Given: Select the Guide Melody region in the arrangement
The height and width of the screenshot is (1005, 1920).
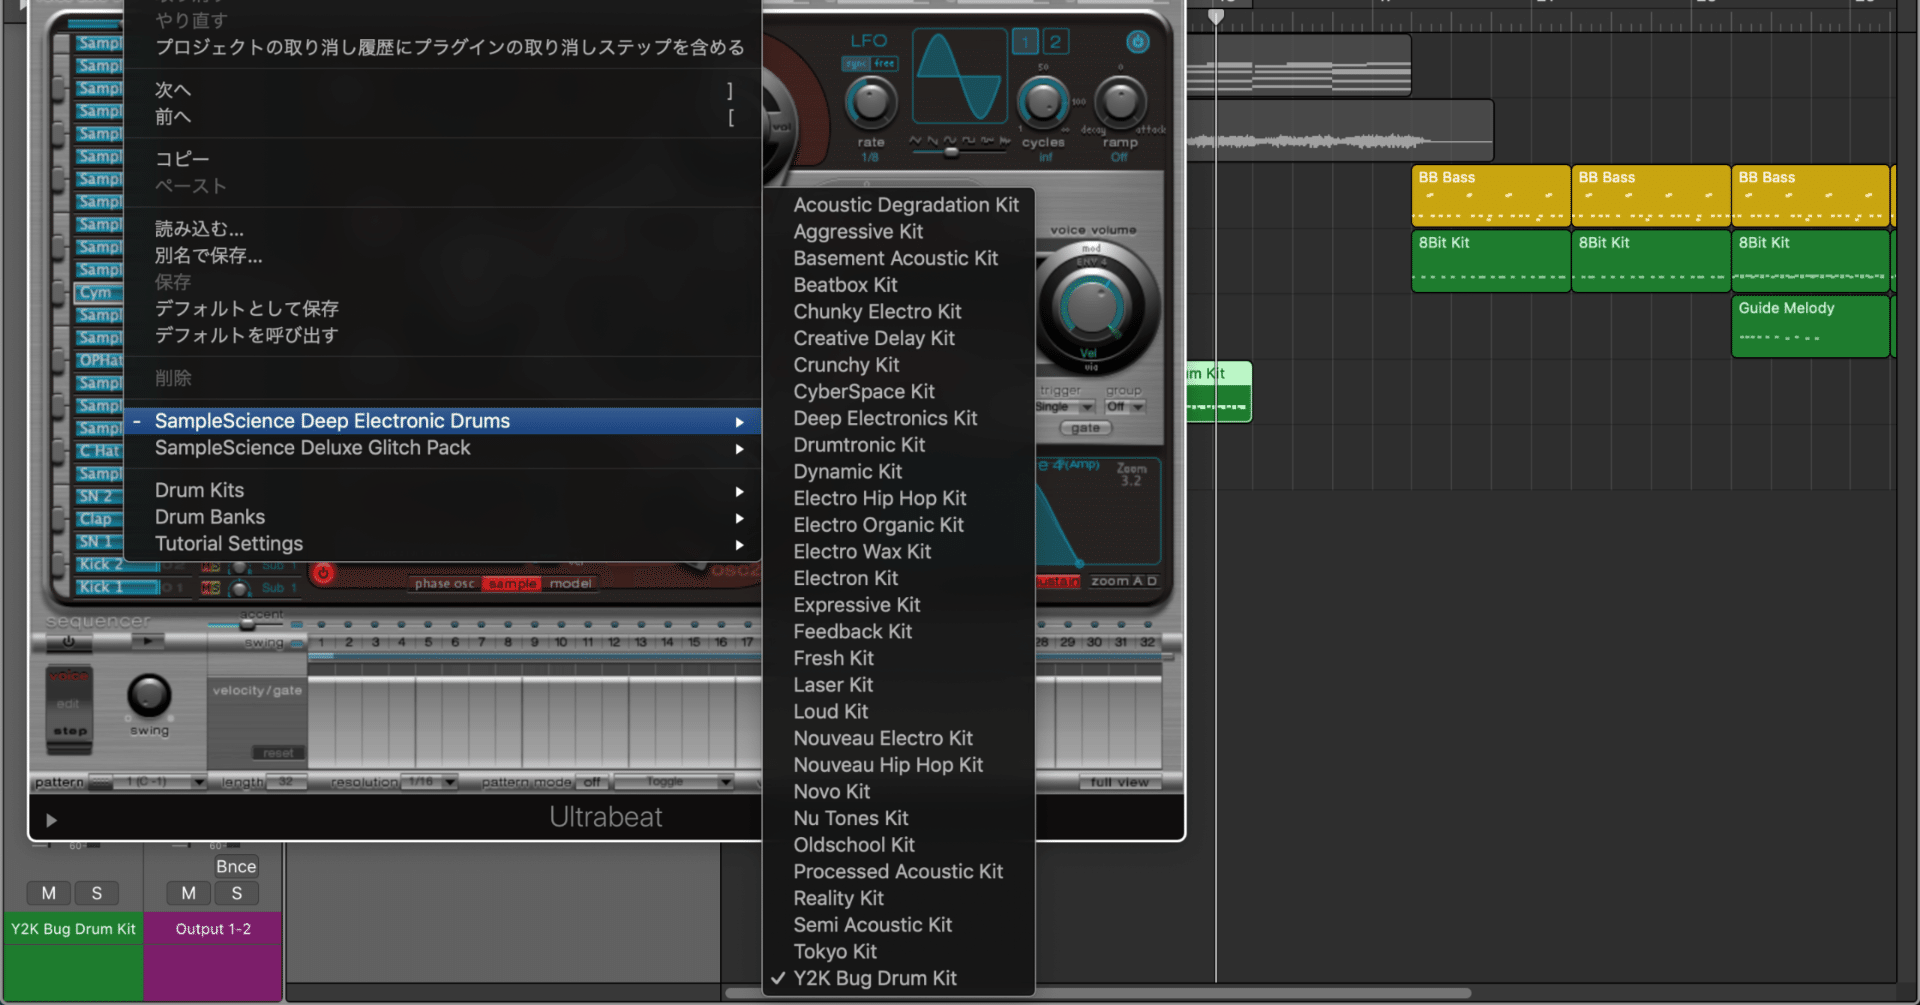Looking at the screenshot, I should point(1810,327).
